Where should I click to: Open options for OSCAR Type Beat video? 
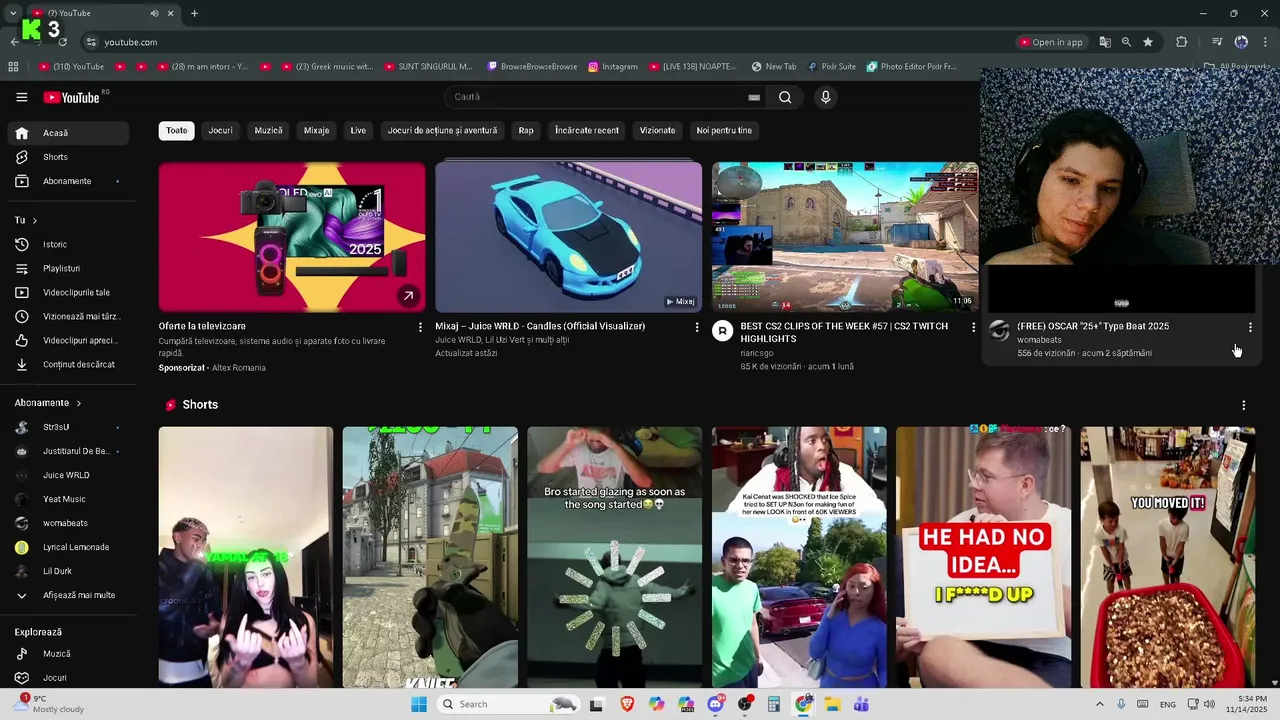pyautogui.click(x=1250, y=327)
